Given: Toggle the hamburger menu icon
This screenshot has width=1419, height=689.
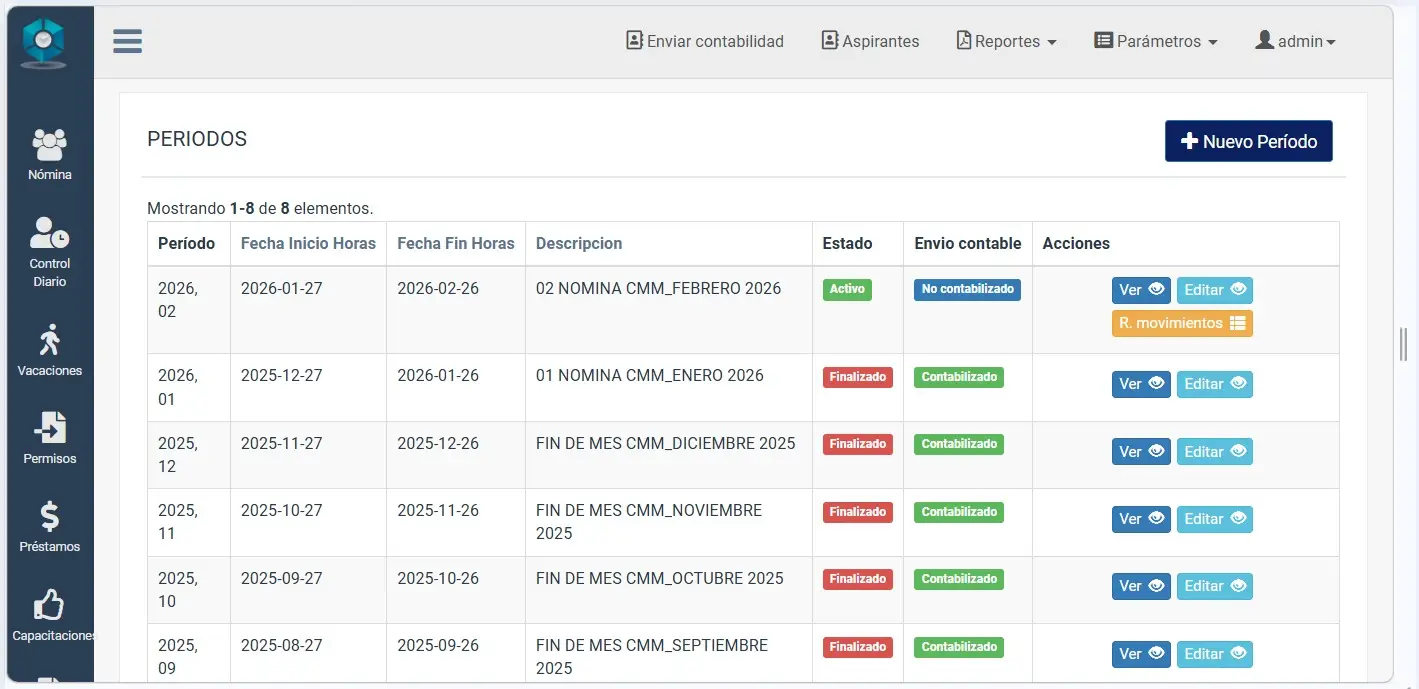Looking at the screenshot, I should click(x=127, y=41).
